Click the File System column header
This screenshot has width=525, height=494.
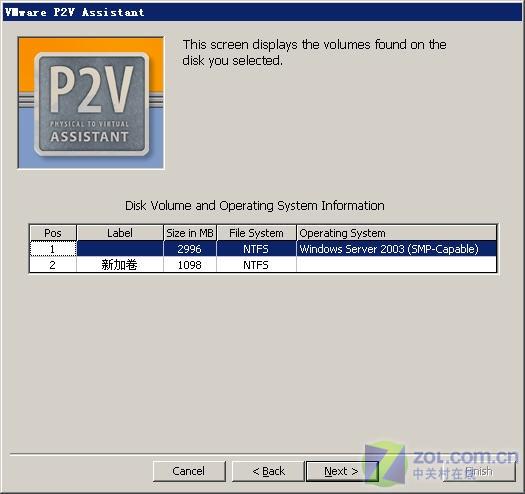pyautogui.click(x=256, y=233)
